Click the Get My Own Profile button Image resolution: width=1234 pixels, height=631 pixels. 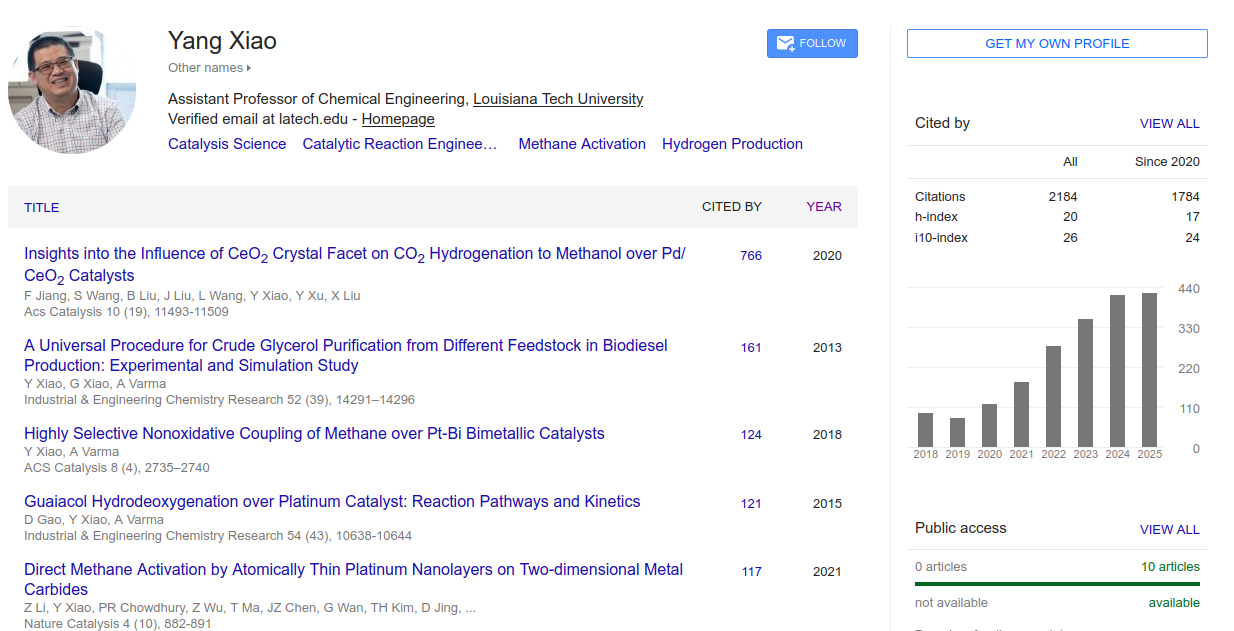(x=1057, y=43)
